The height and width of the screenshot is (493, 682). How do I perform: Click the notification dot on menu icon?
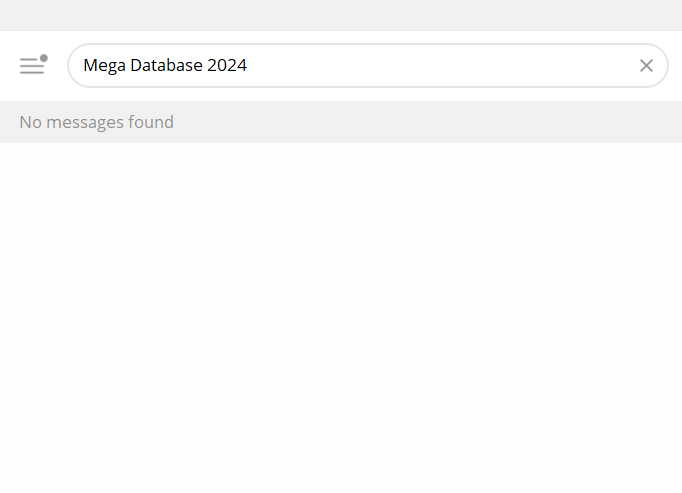point(44,58)
